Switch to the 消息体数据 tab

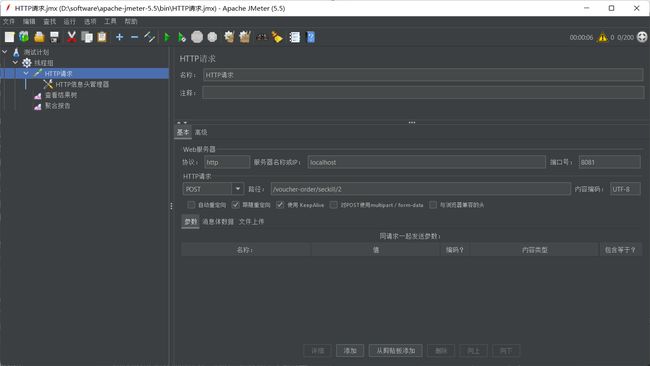pyautogui.click(x=218, y=222)
